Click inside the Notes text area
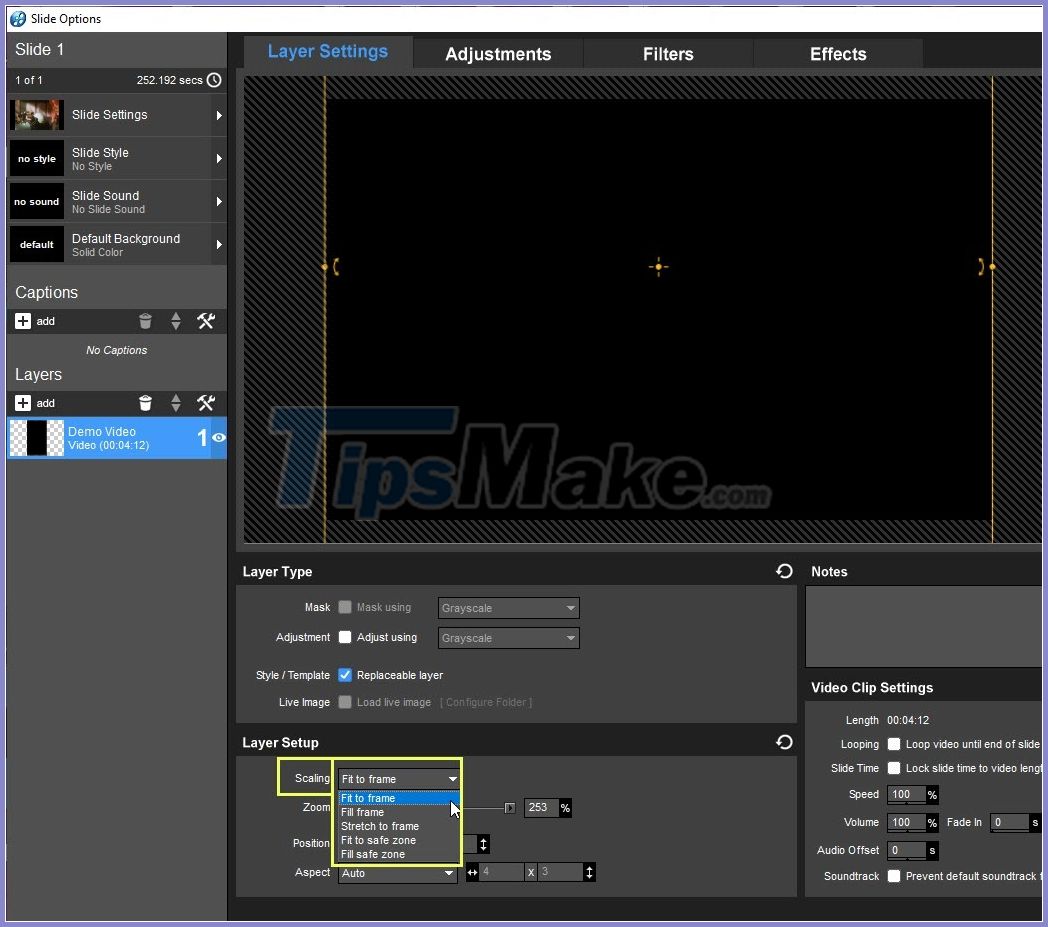 coord(922,625)
